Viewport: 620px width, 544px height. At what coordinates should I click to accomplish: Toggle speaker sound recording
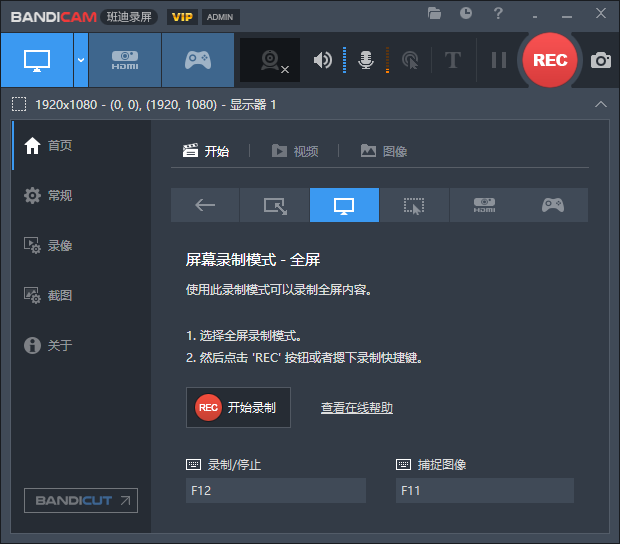[x=323, y=60]
